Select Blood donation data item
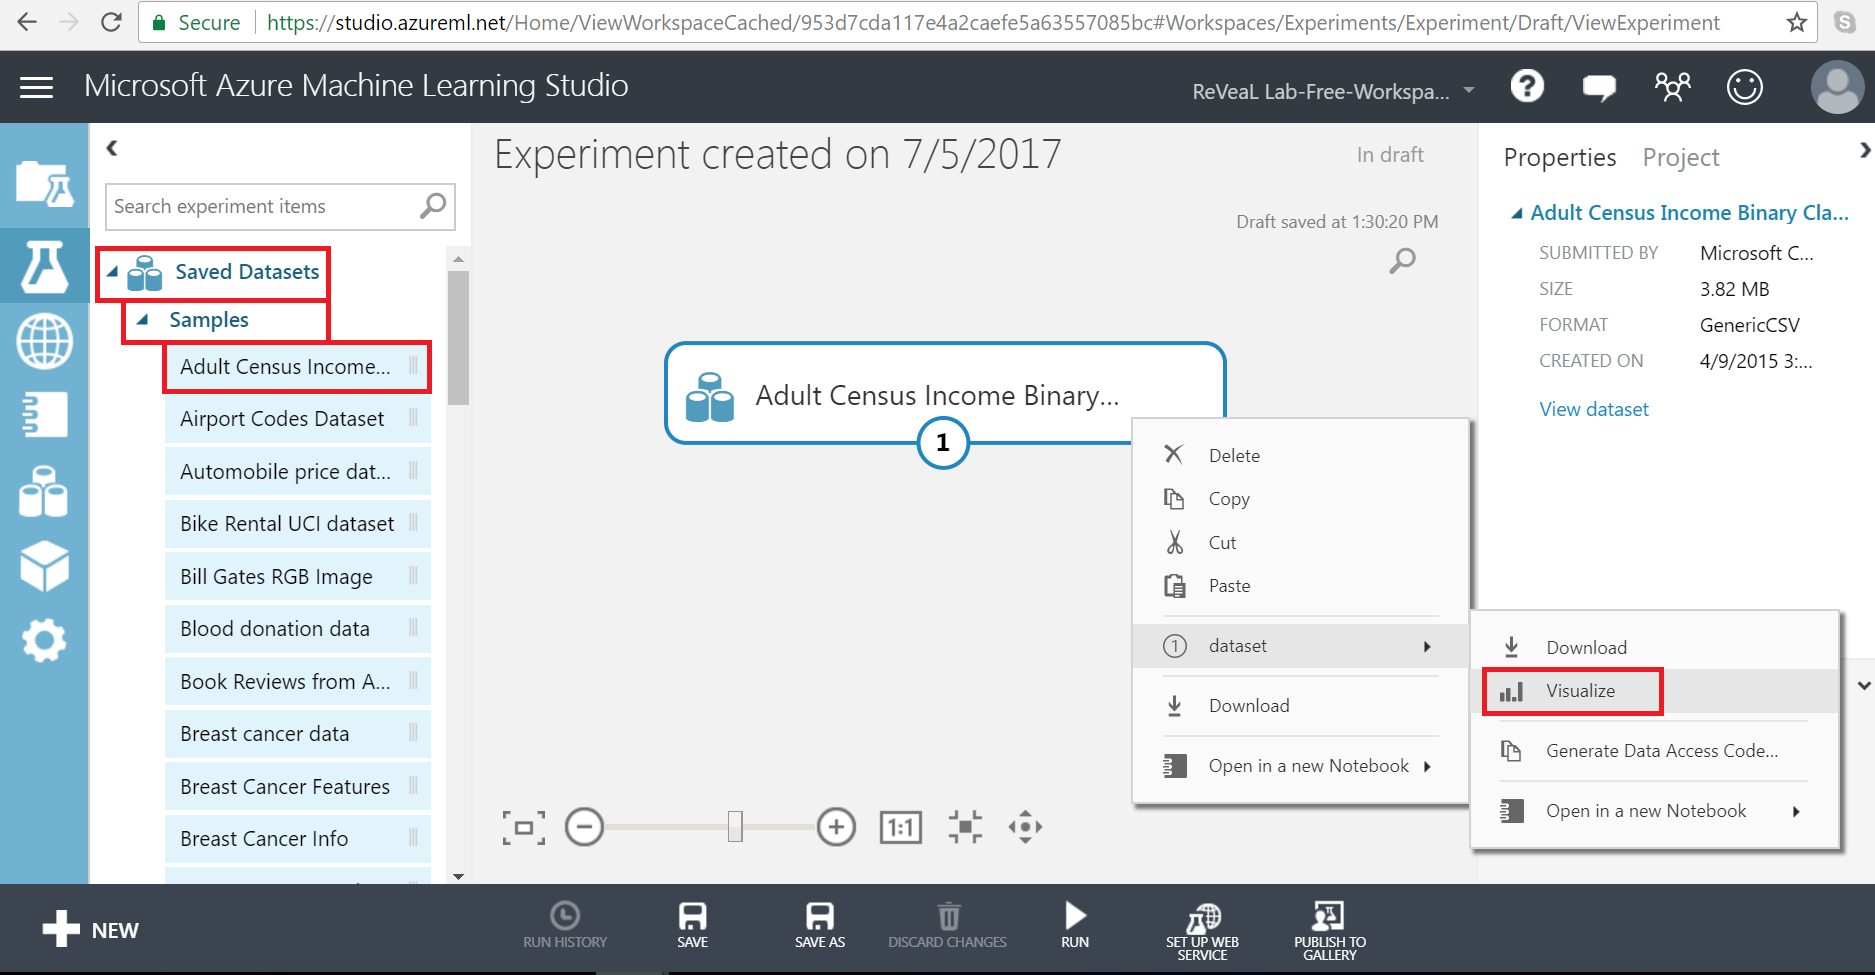The image size is (1875, 975). [297, 629]
